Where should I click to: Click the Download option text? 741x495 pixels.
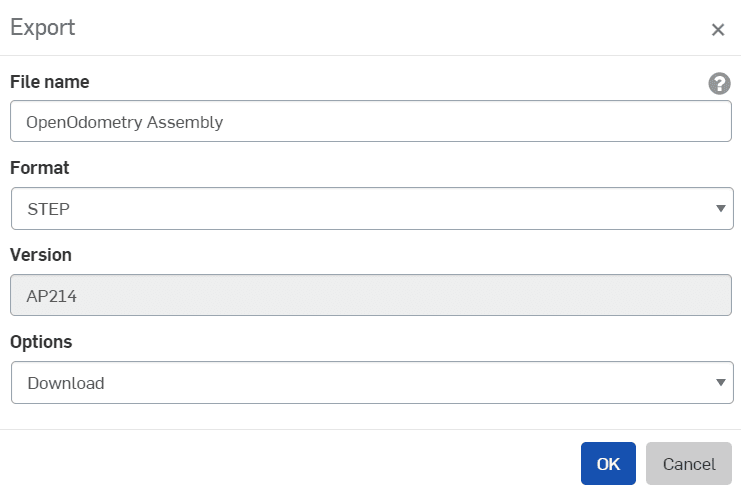pyautogui.click(x=66, y=383)
